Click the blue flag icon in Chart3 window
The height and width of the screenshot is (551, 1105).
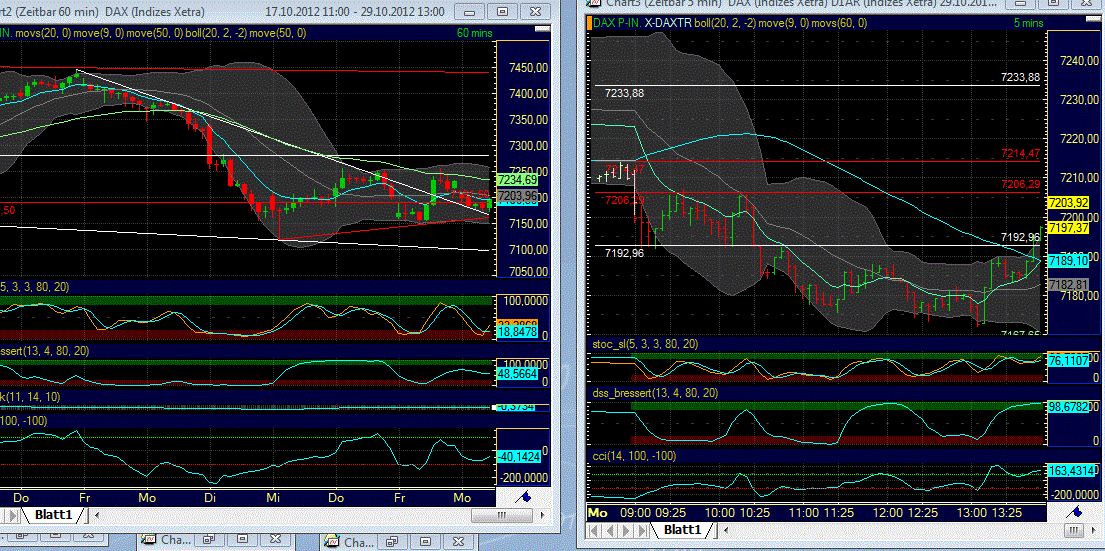[1075, 512]
